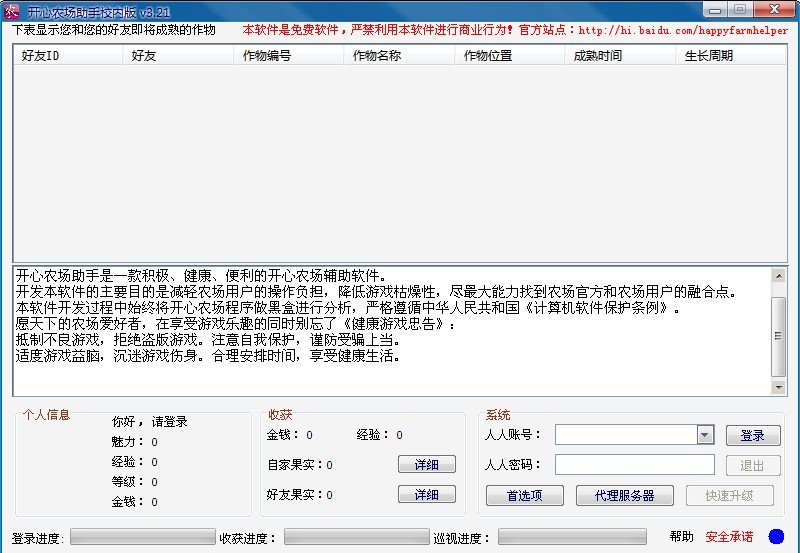Click the text area scroll-down arrow
Image resolution: width=800 pixels, height=553 pixels.
[x=779, y=387]
